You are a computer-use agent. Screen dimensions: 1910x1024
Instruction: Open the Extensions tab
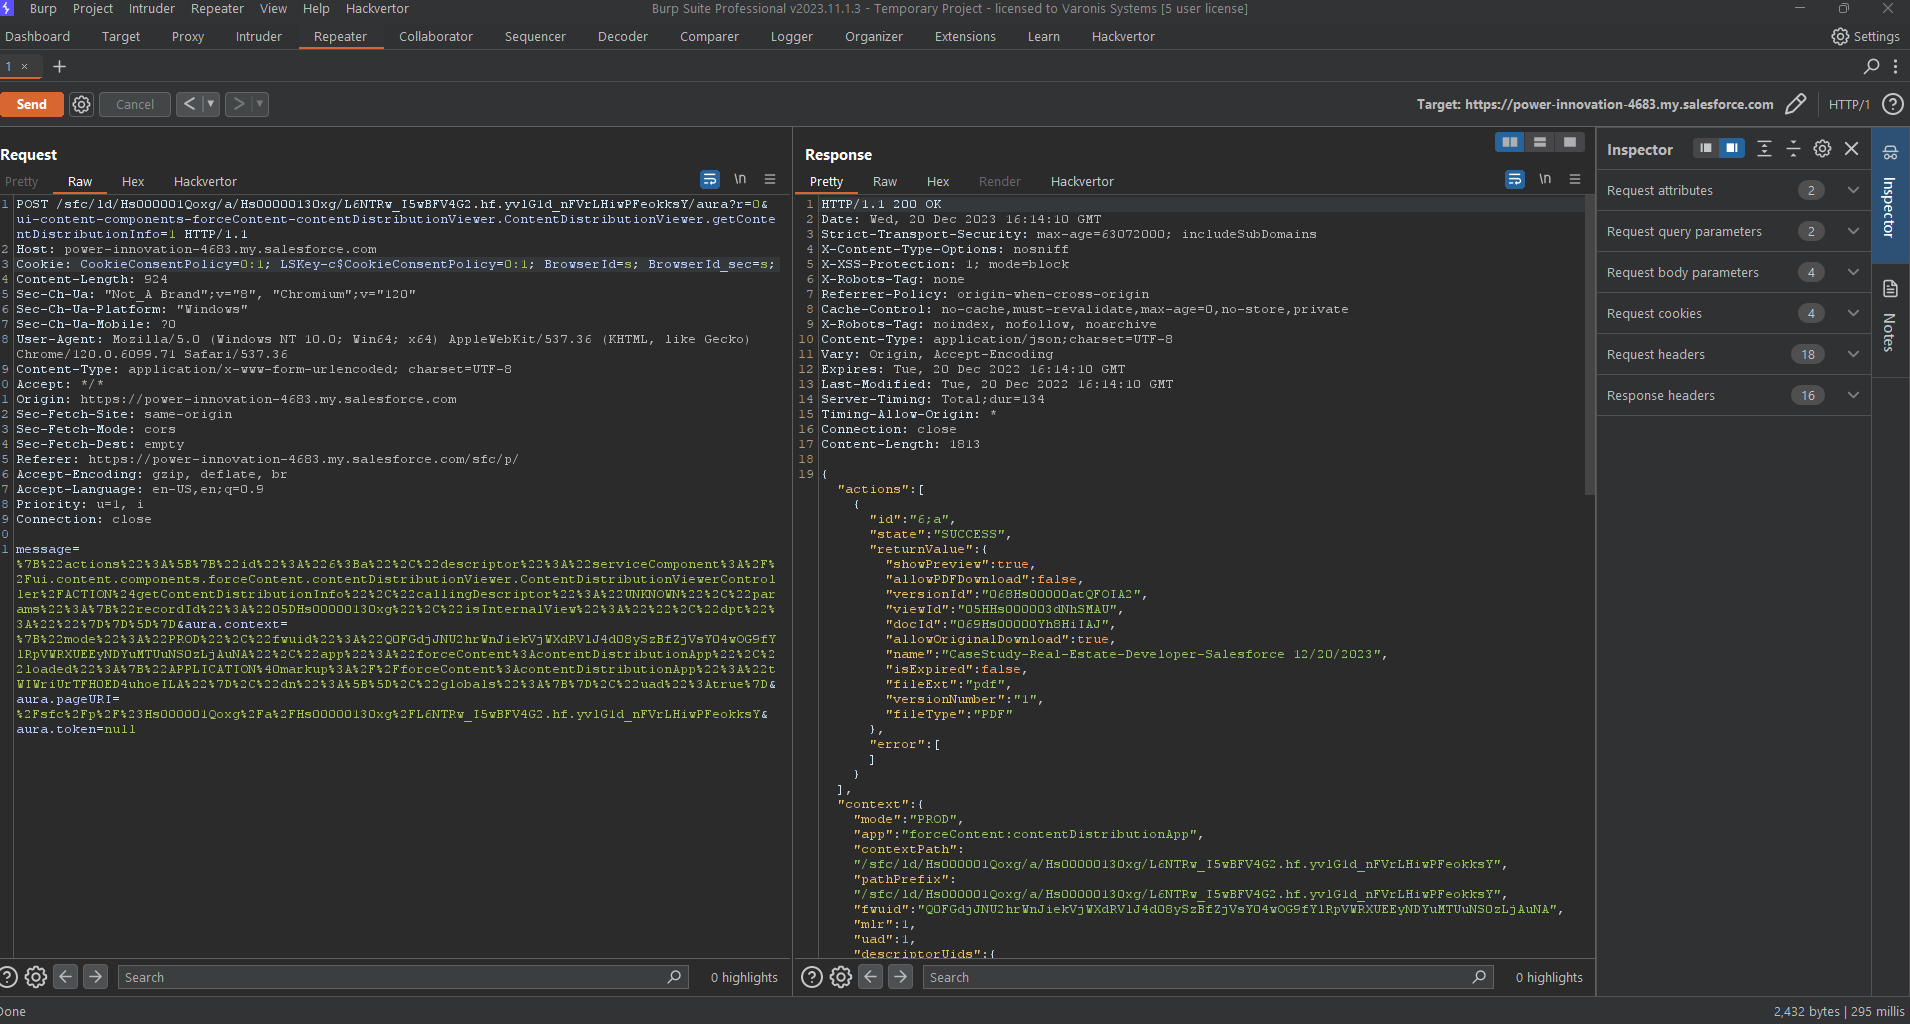(x=965, y=36)
